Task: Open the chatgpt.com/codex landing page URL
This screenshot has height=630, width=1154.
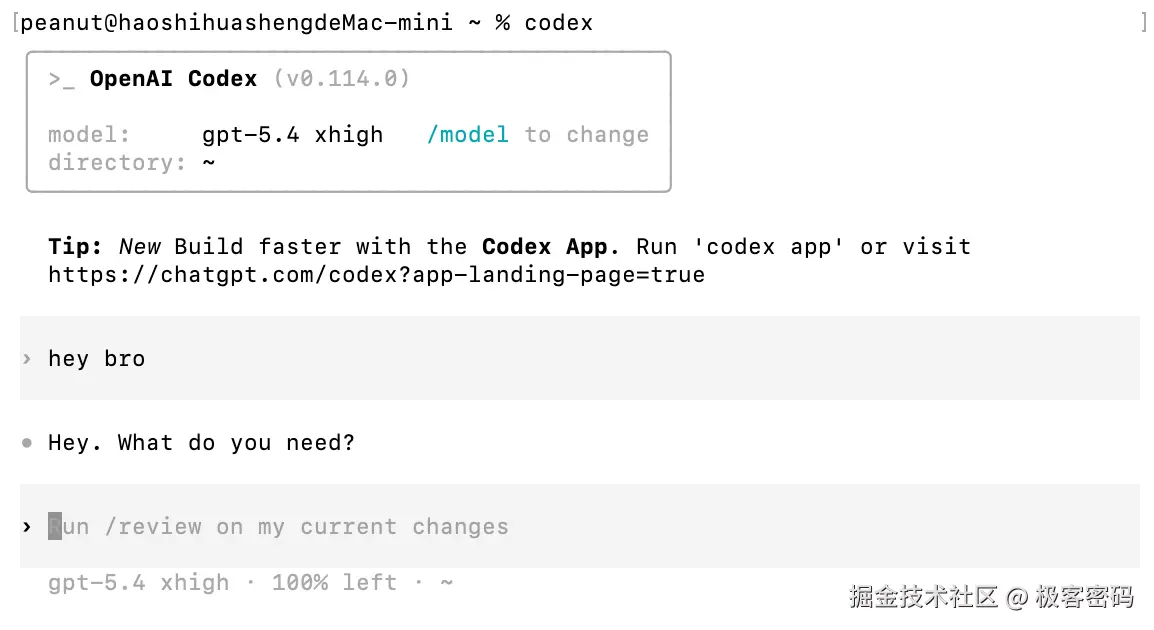Action: (376, 275)
